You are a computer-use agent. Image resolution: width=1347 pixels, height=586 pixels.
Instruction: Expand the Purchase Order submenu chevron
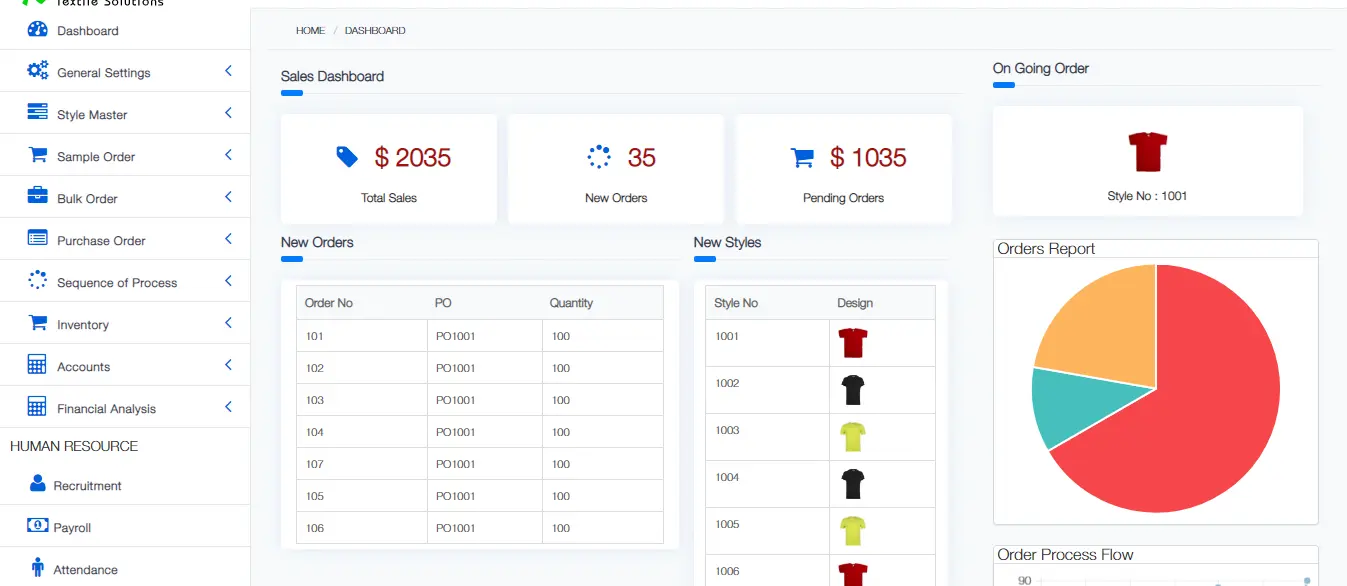[228, 239]
